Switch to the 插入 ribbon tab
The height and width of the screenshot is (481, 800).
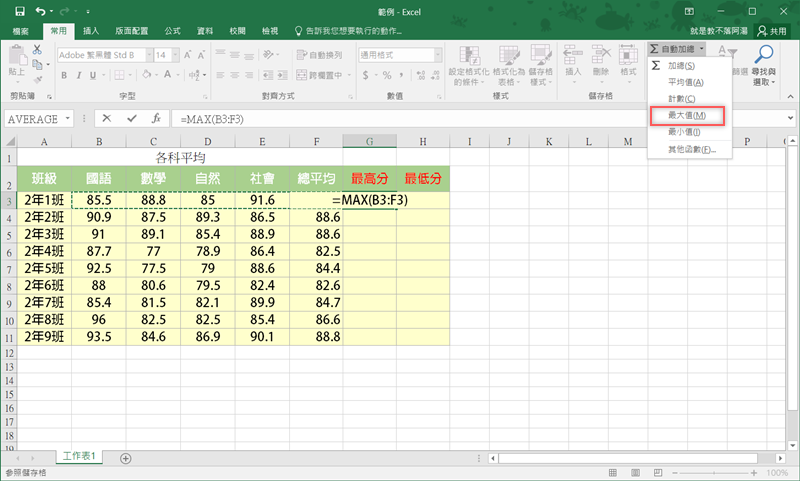[91, 31]
